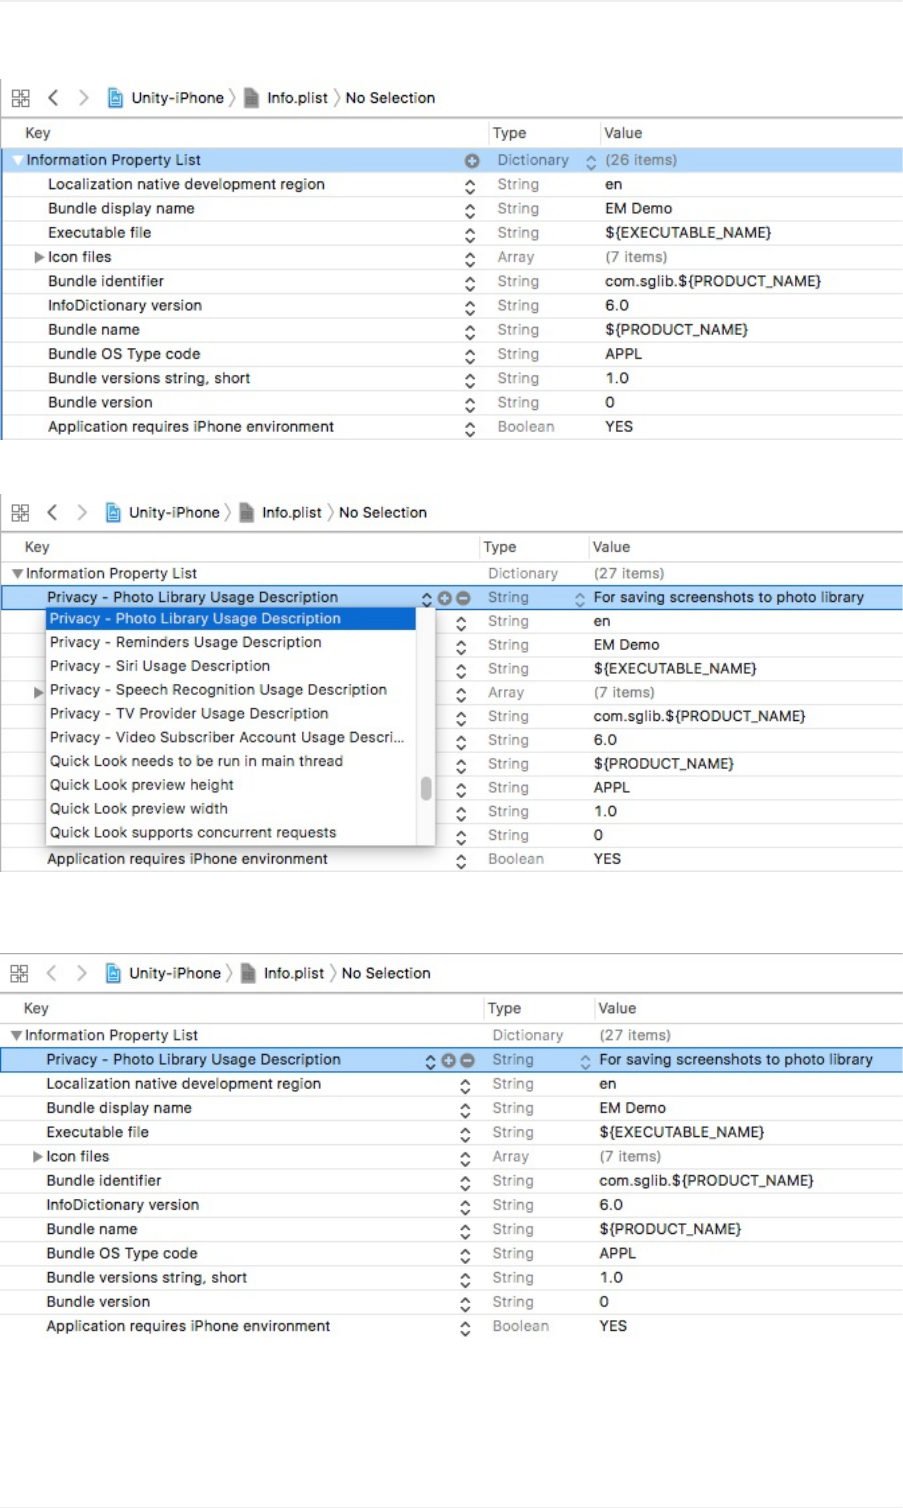Click plus button on middle Photo Library row

click(445, 598)
